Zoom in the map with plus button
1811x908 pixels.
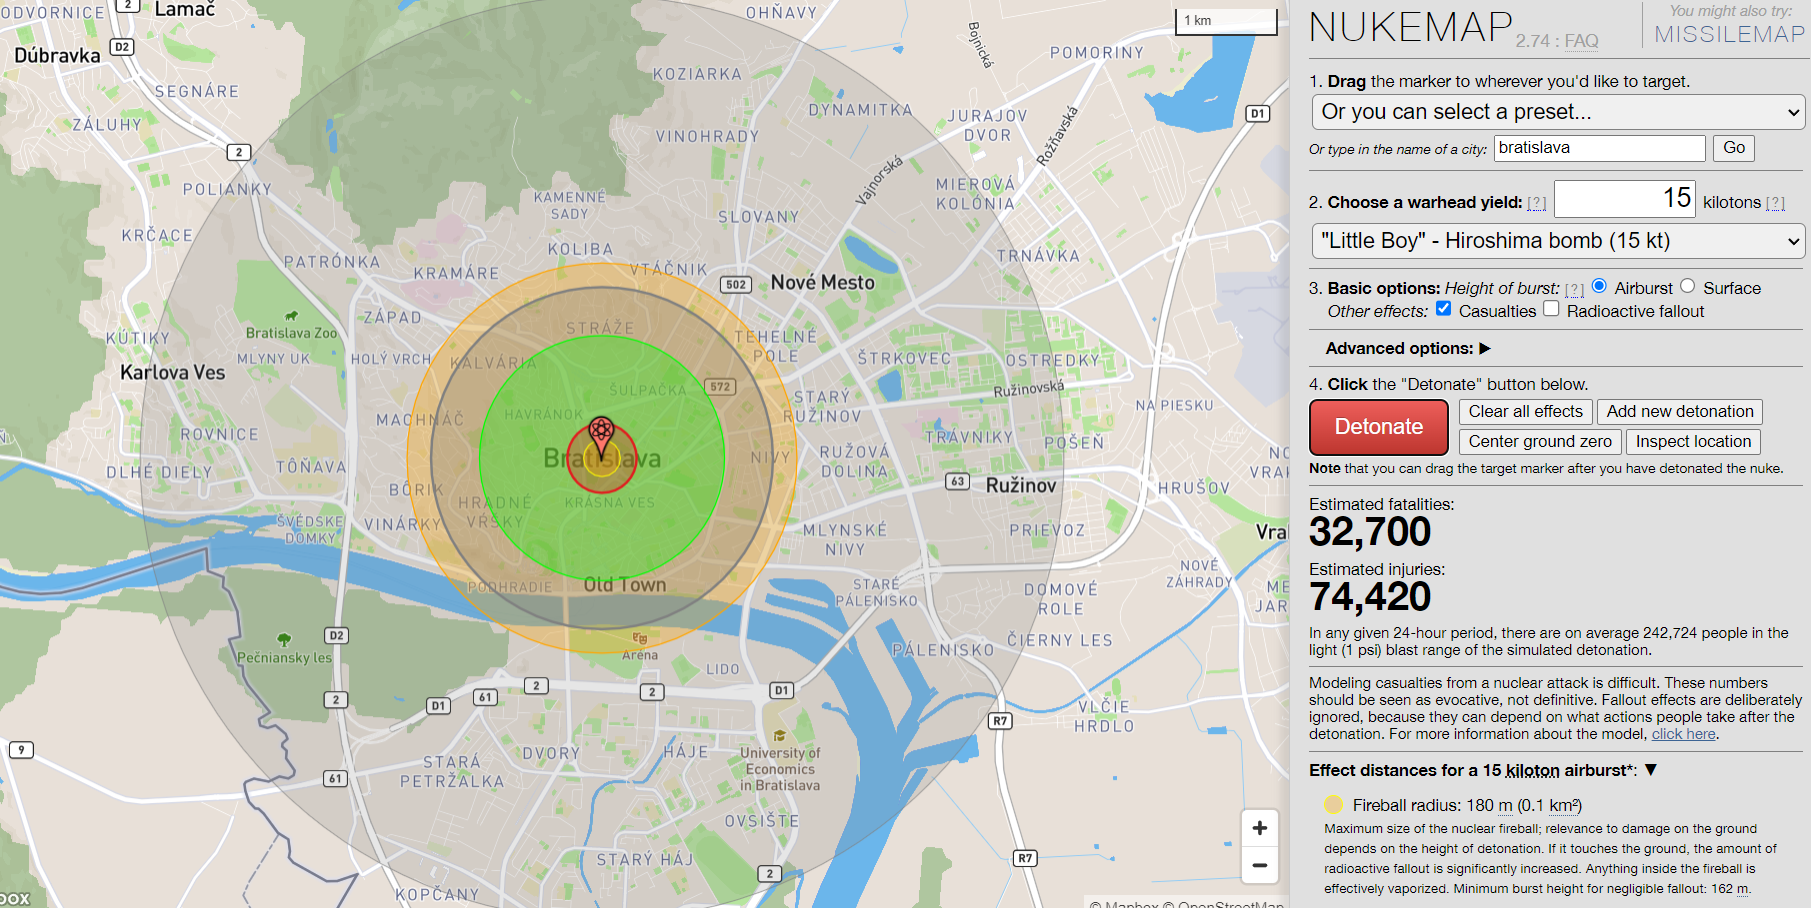pos(1260,828)
